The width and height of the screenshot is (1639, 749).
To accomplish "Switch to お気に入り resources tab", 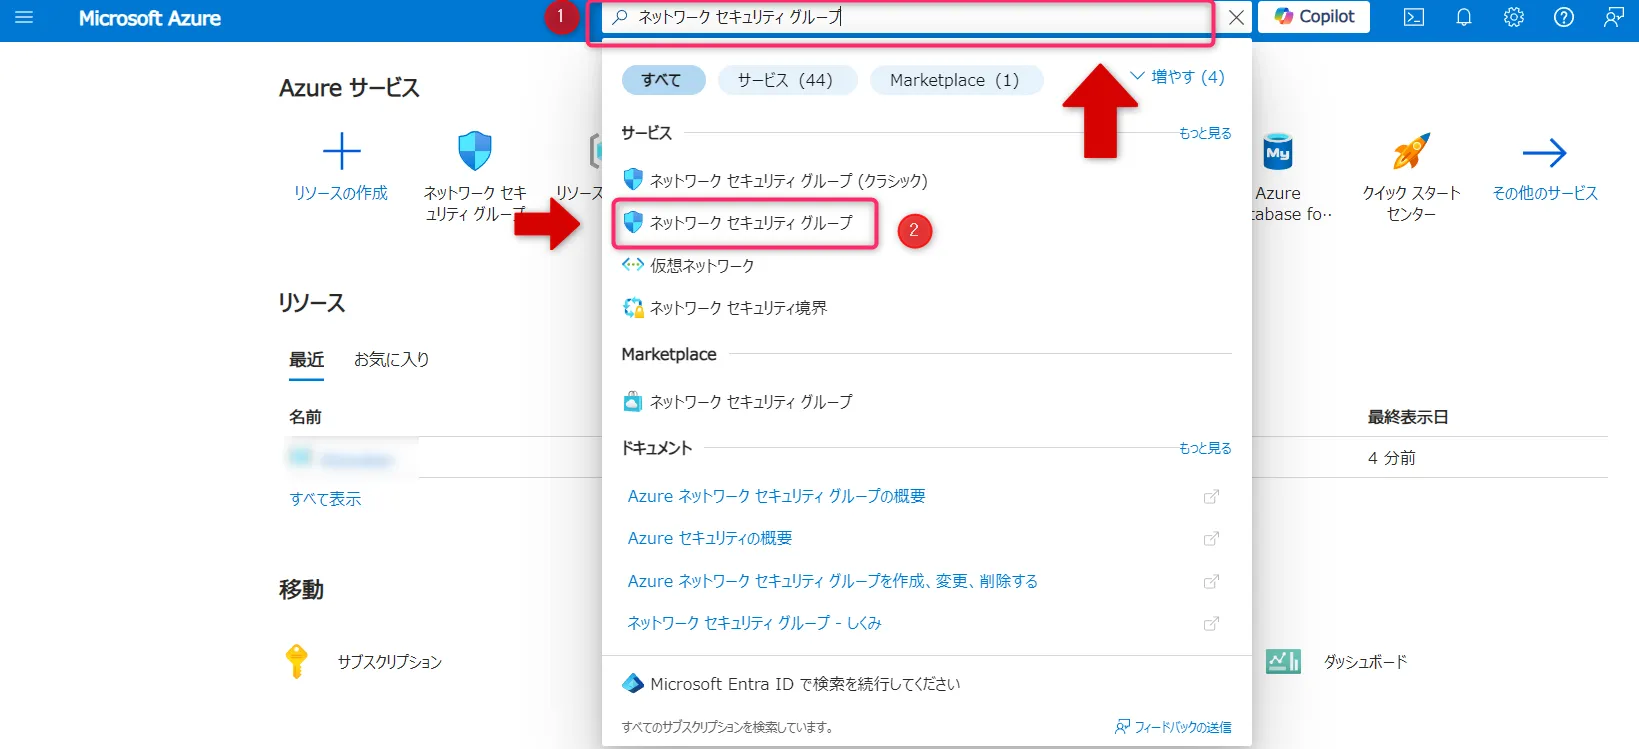I will [x=391, y=360].
